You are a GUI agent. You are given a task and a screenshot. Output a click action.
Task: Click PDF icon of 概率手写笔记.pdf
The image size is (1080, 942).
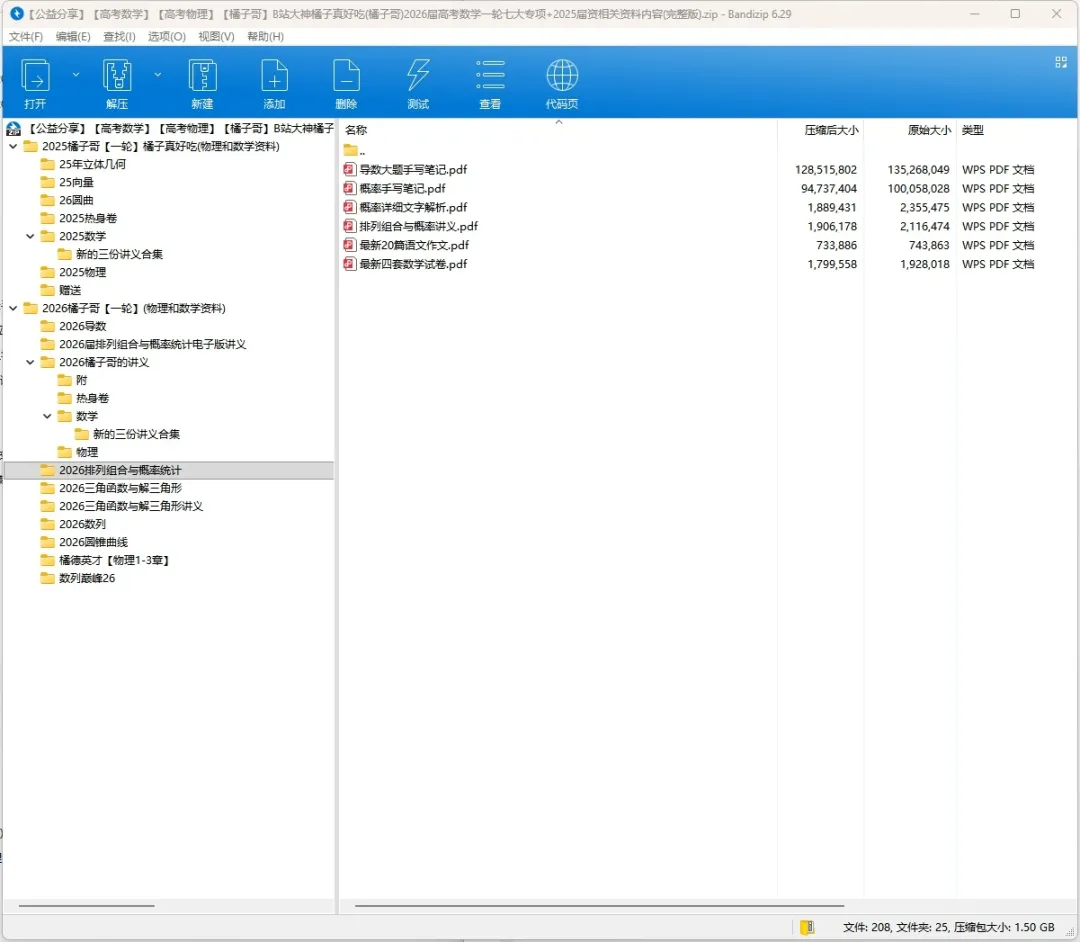pyautogui.click(x=350, y=188)
